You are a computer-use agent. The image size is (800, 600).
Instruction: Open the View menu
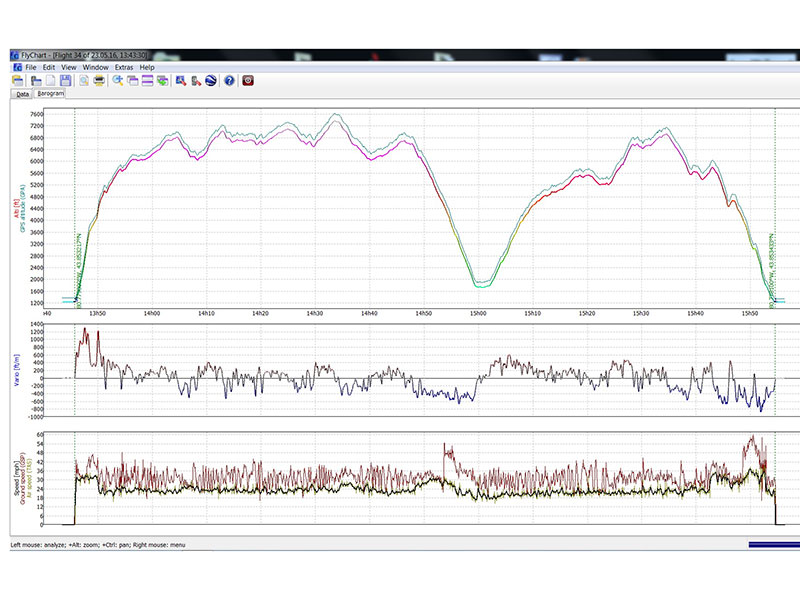tap(69, 67)
